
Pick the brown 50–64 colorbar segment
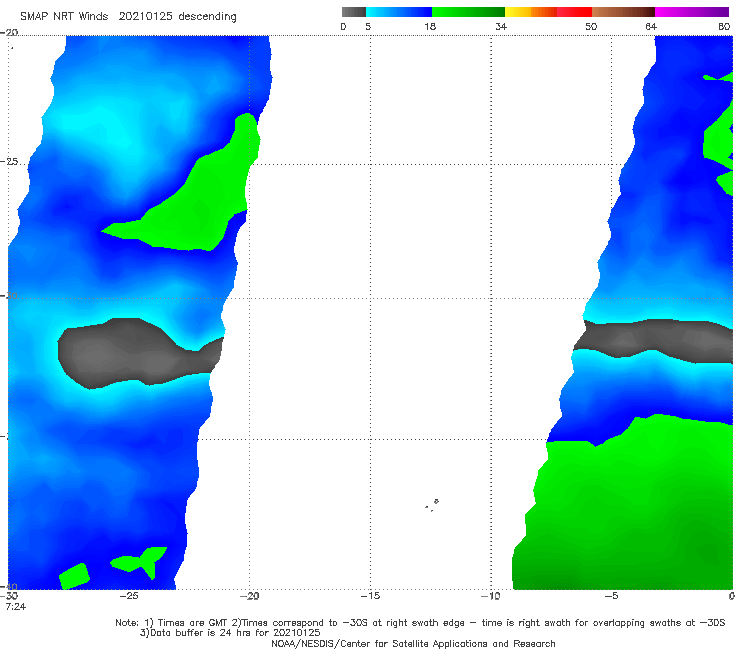click(623, 12)
